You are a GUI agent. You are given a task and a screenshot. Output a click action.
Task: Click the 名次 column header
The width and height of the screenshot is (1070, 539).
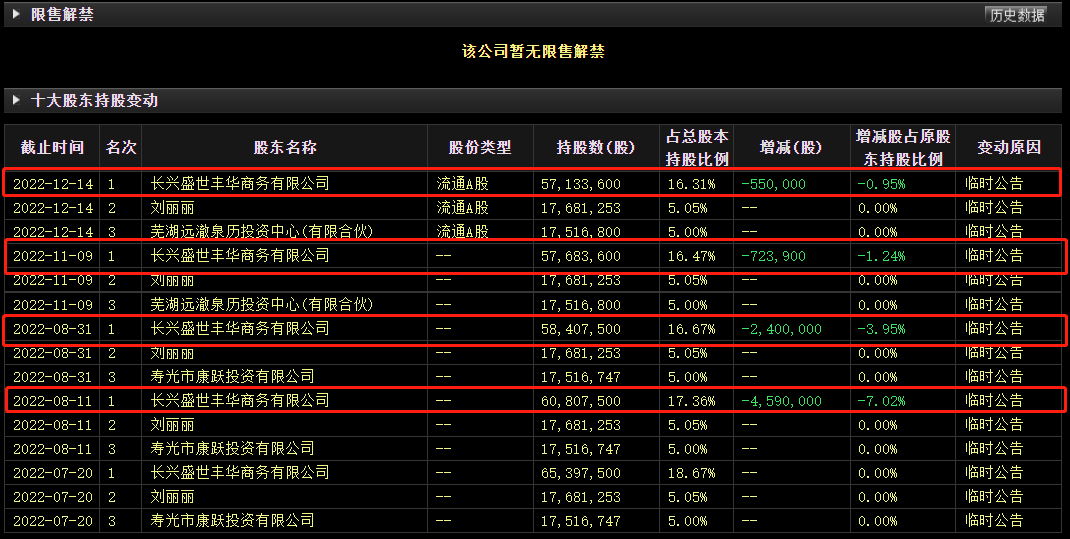coord(121,147)
